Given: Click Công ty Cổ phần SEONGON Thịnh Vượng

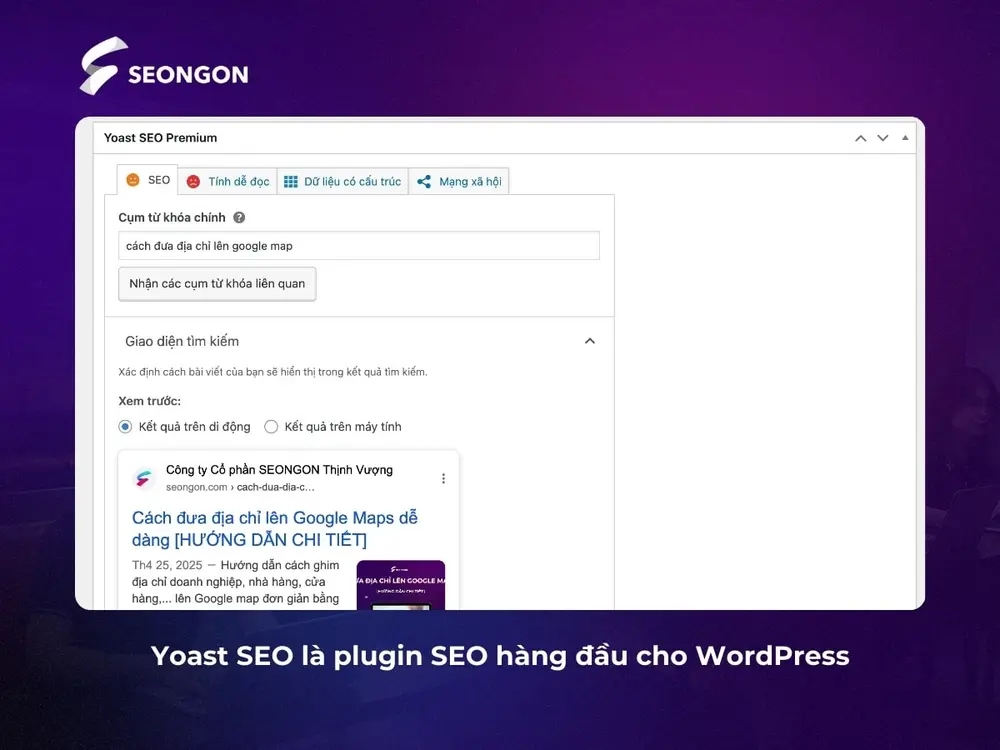Looking at the screenshot, I should tap(279, 470).
